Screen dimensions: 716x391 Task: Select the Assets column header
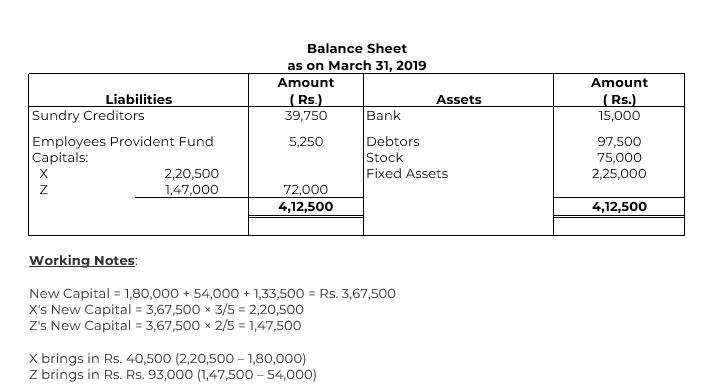tap(458, 100)
